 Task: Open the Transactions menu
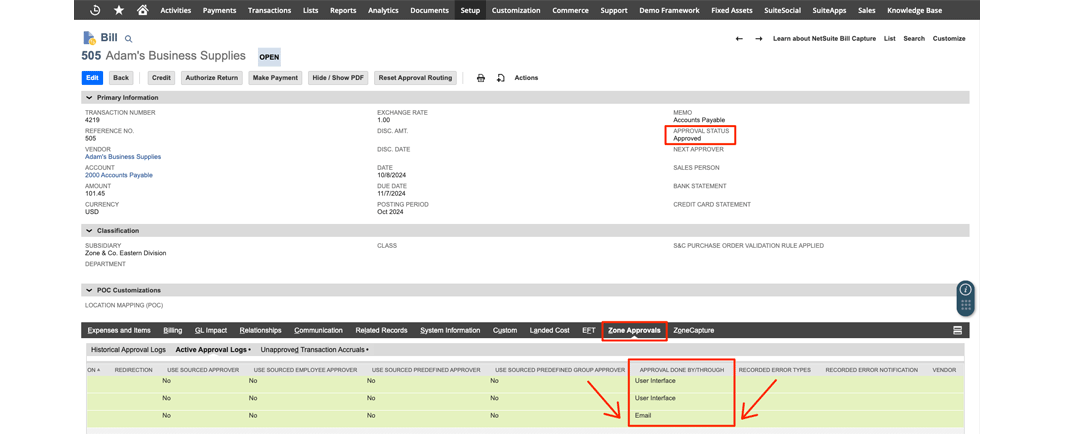pos(269,10)
